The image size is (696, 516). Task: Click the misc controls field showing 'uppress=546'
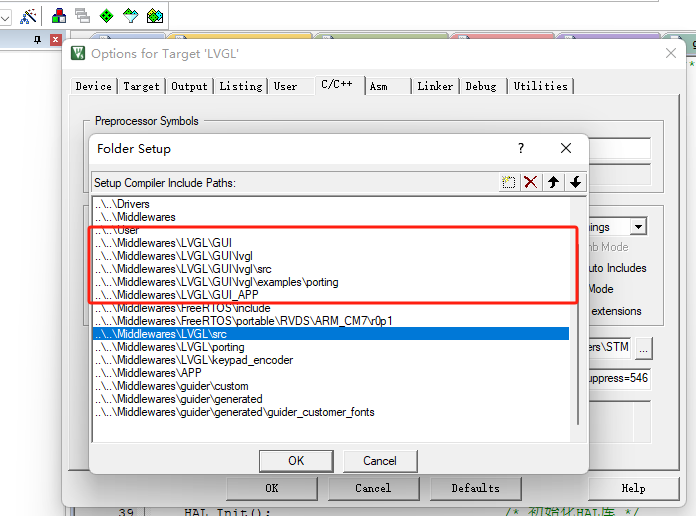point(620,378)
